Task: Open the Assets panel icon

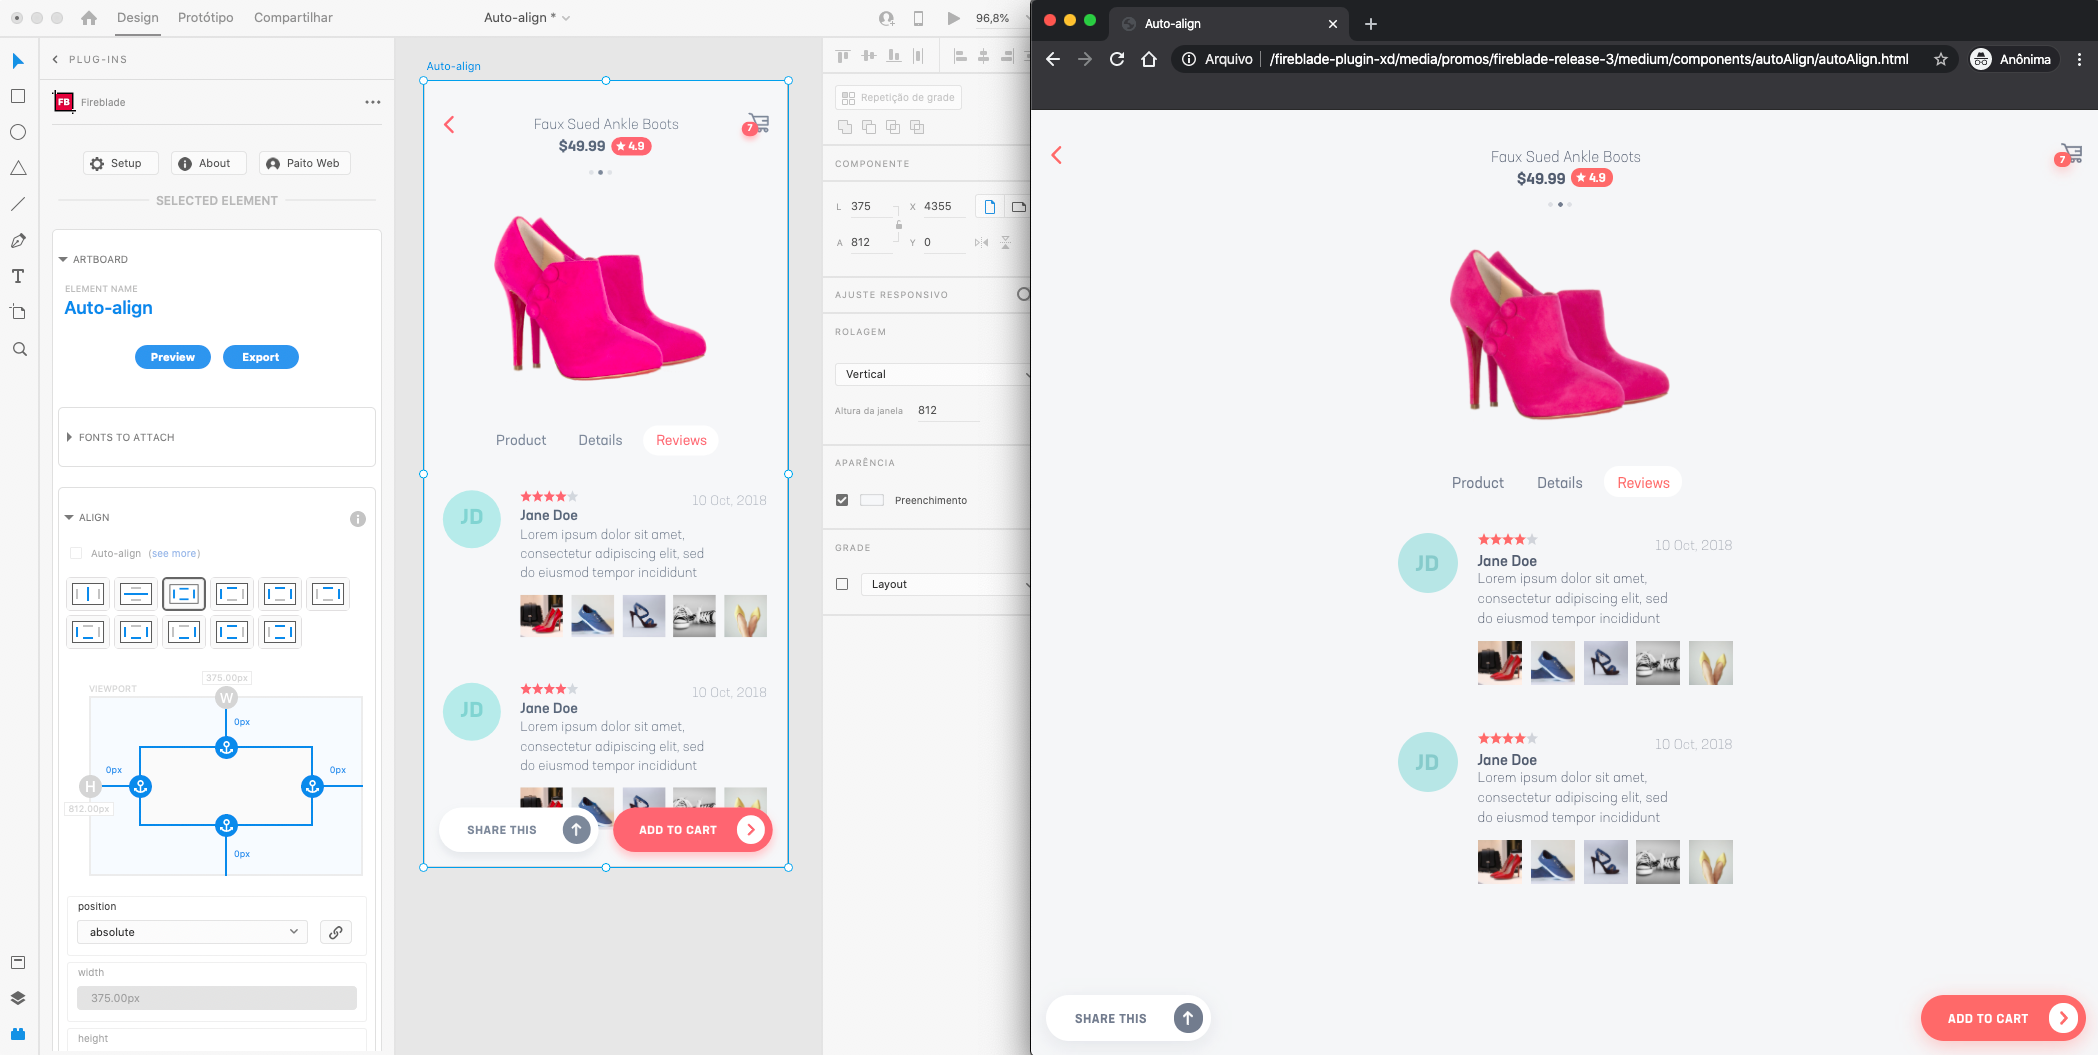Action: 18,962
